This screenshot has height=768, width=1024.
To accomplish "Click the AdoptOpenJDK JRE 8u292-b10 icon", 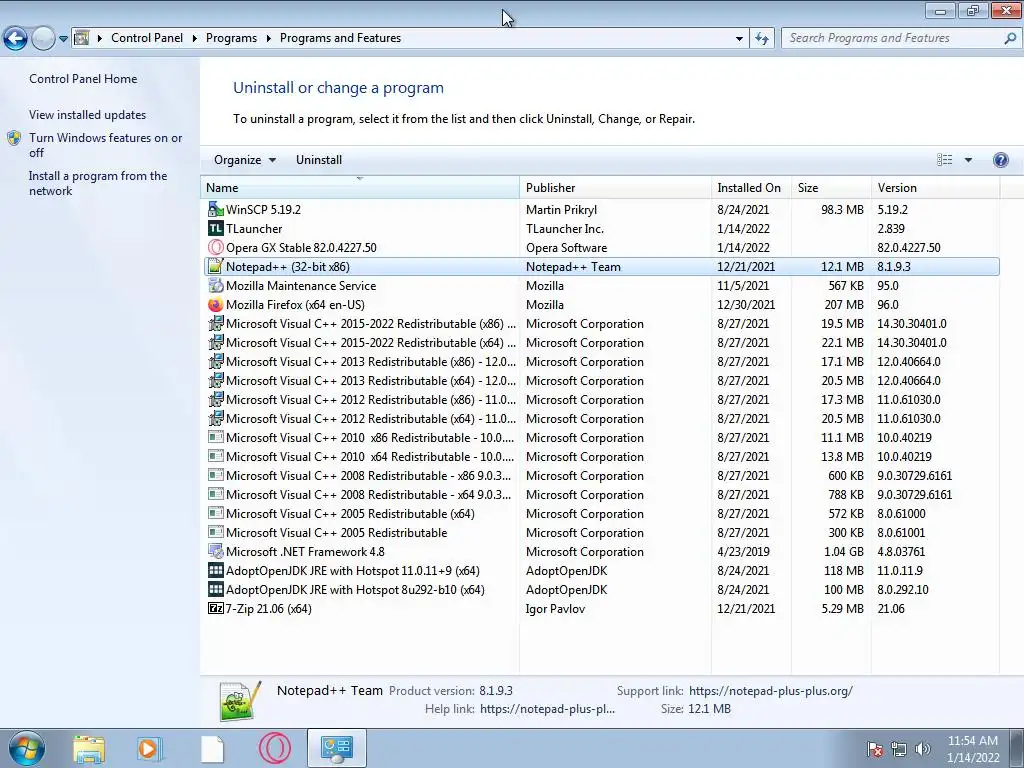I will point(216,589).
